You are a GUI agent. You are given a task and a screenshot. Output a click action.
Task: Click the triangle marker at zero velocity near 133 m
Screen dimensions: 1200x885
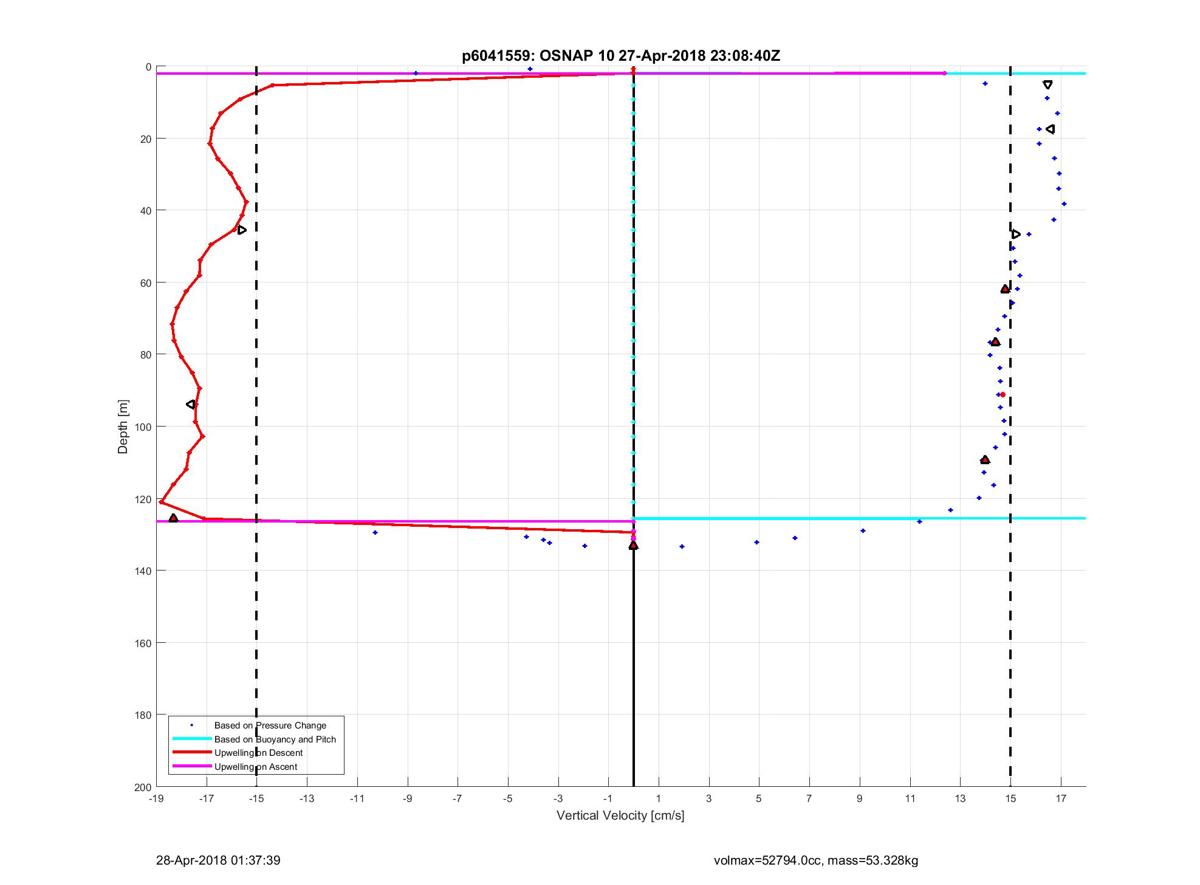(x=633, y=545)
